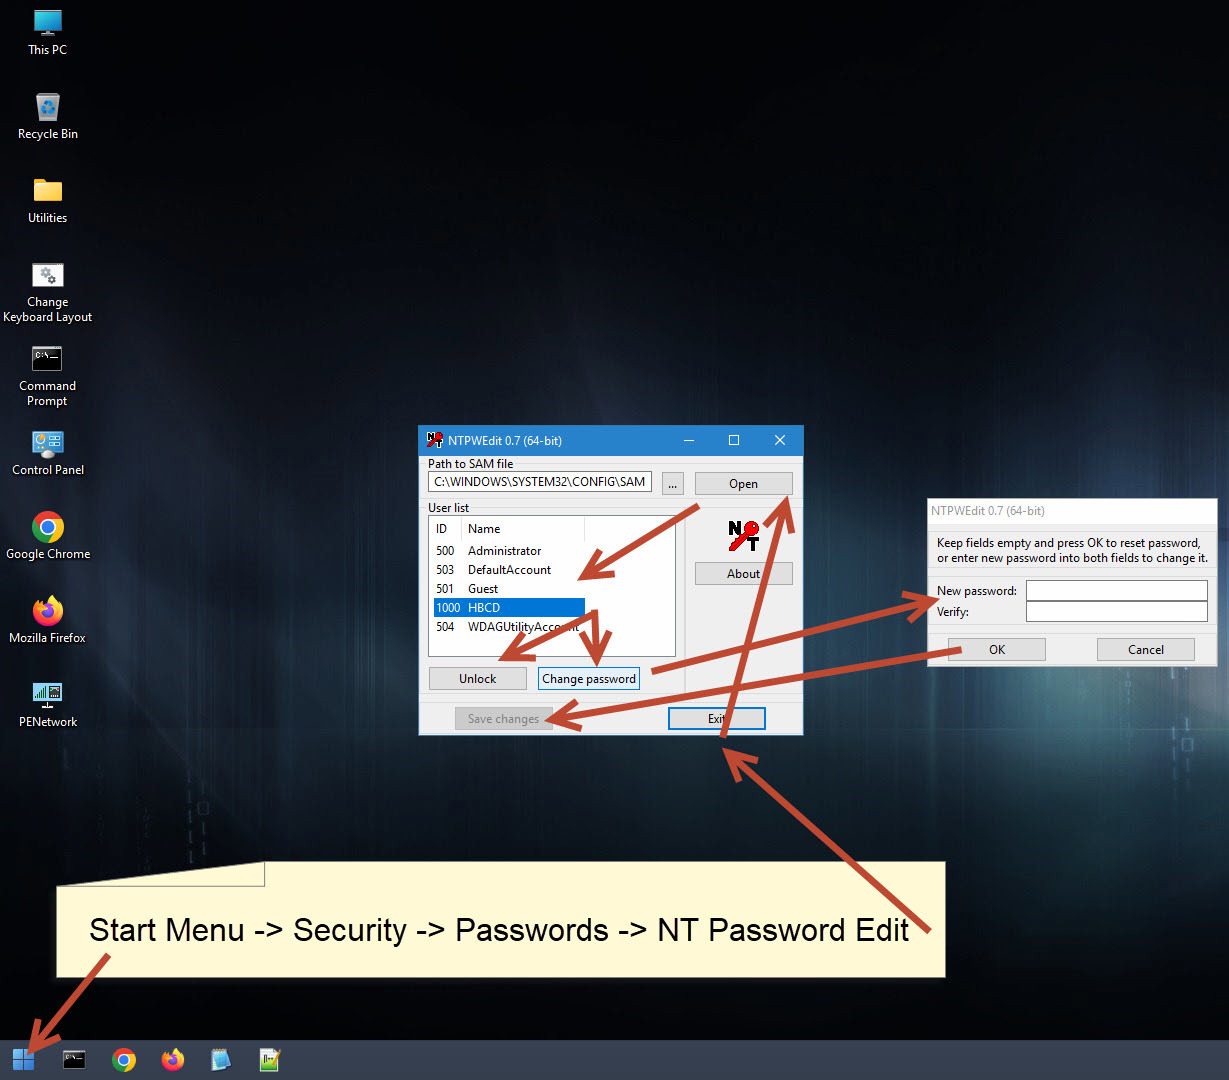Launch Command Prompt desktop shortcut
This screenshot has width=1229, height=1080.
pos(48,376)
